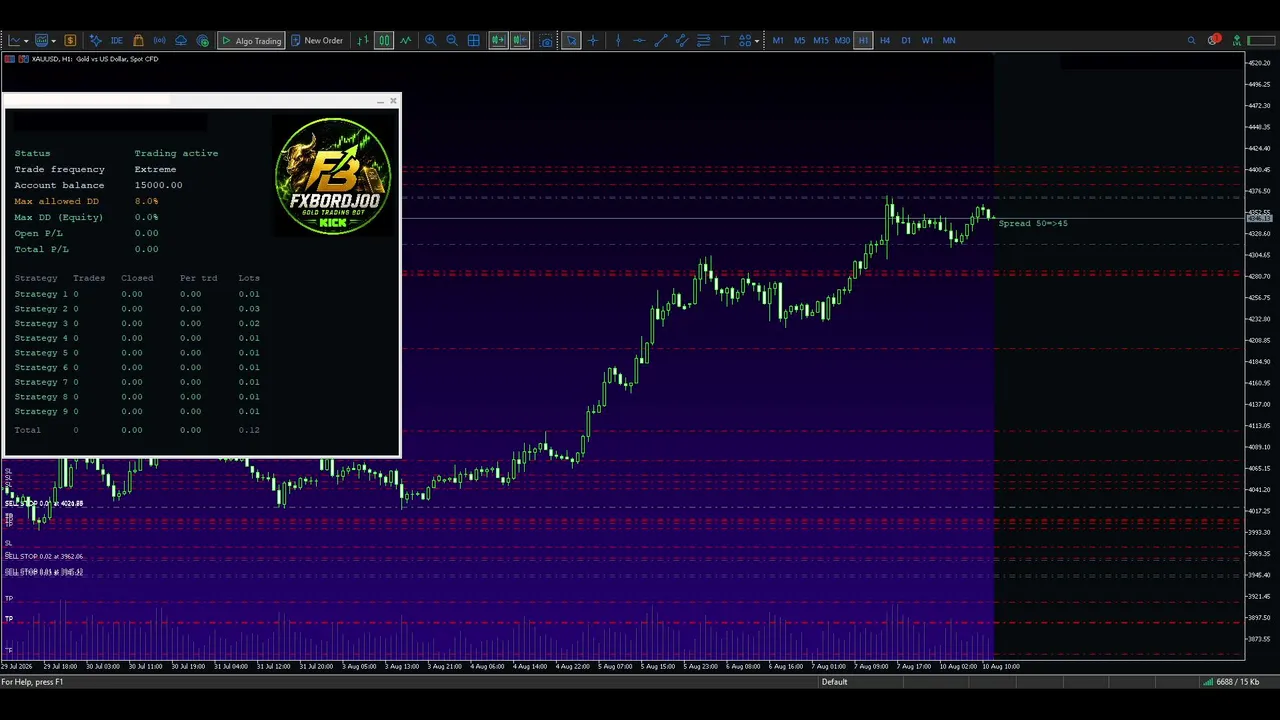Toggle chart shift button

(520, 40)
